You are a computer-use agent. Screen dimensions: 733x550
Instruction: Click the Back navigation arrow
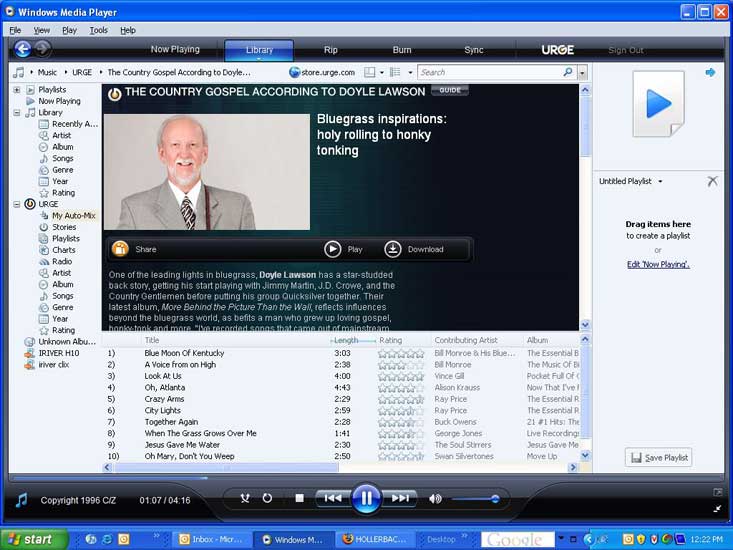[x=22, y=49]
